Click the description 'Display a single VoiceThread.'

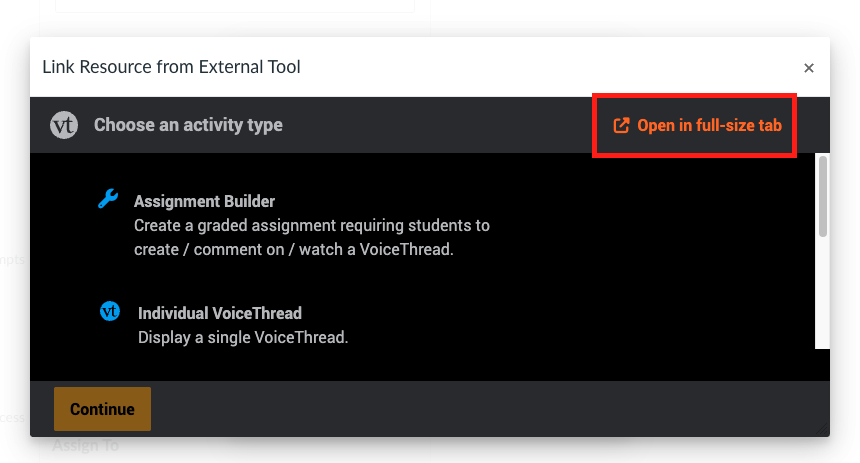tap(243, 337)
